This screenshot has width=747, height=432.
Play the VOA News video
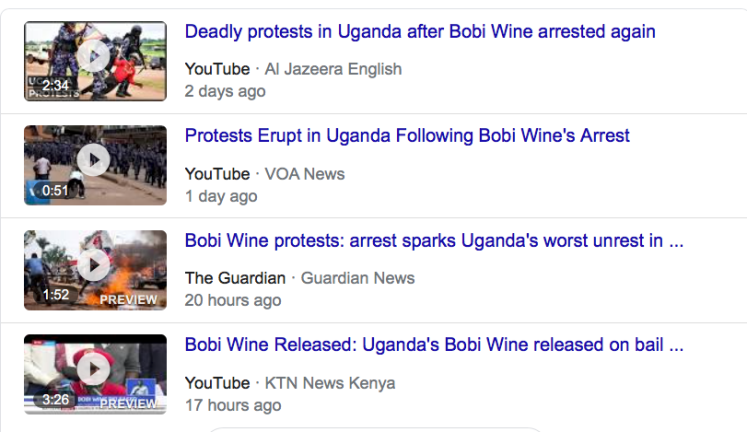94,160
